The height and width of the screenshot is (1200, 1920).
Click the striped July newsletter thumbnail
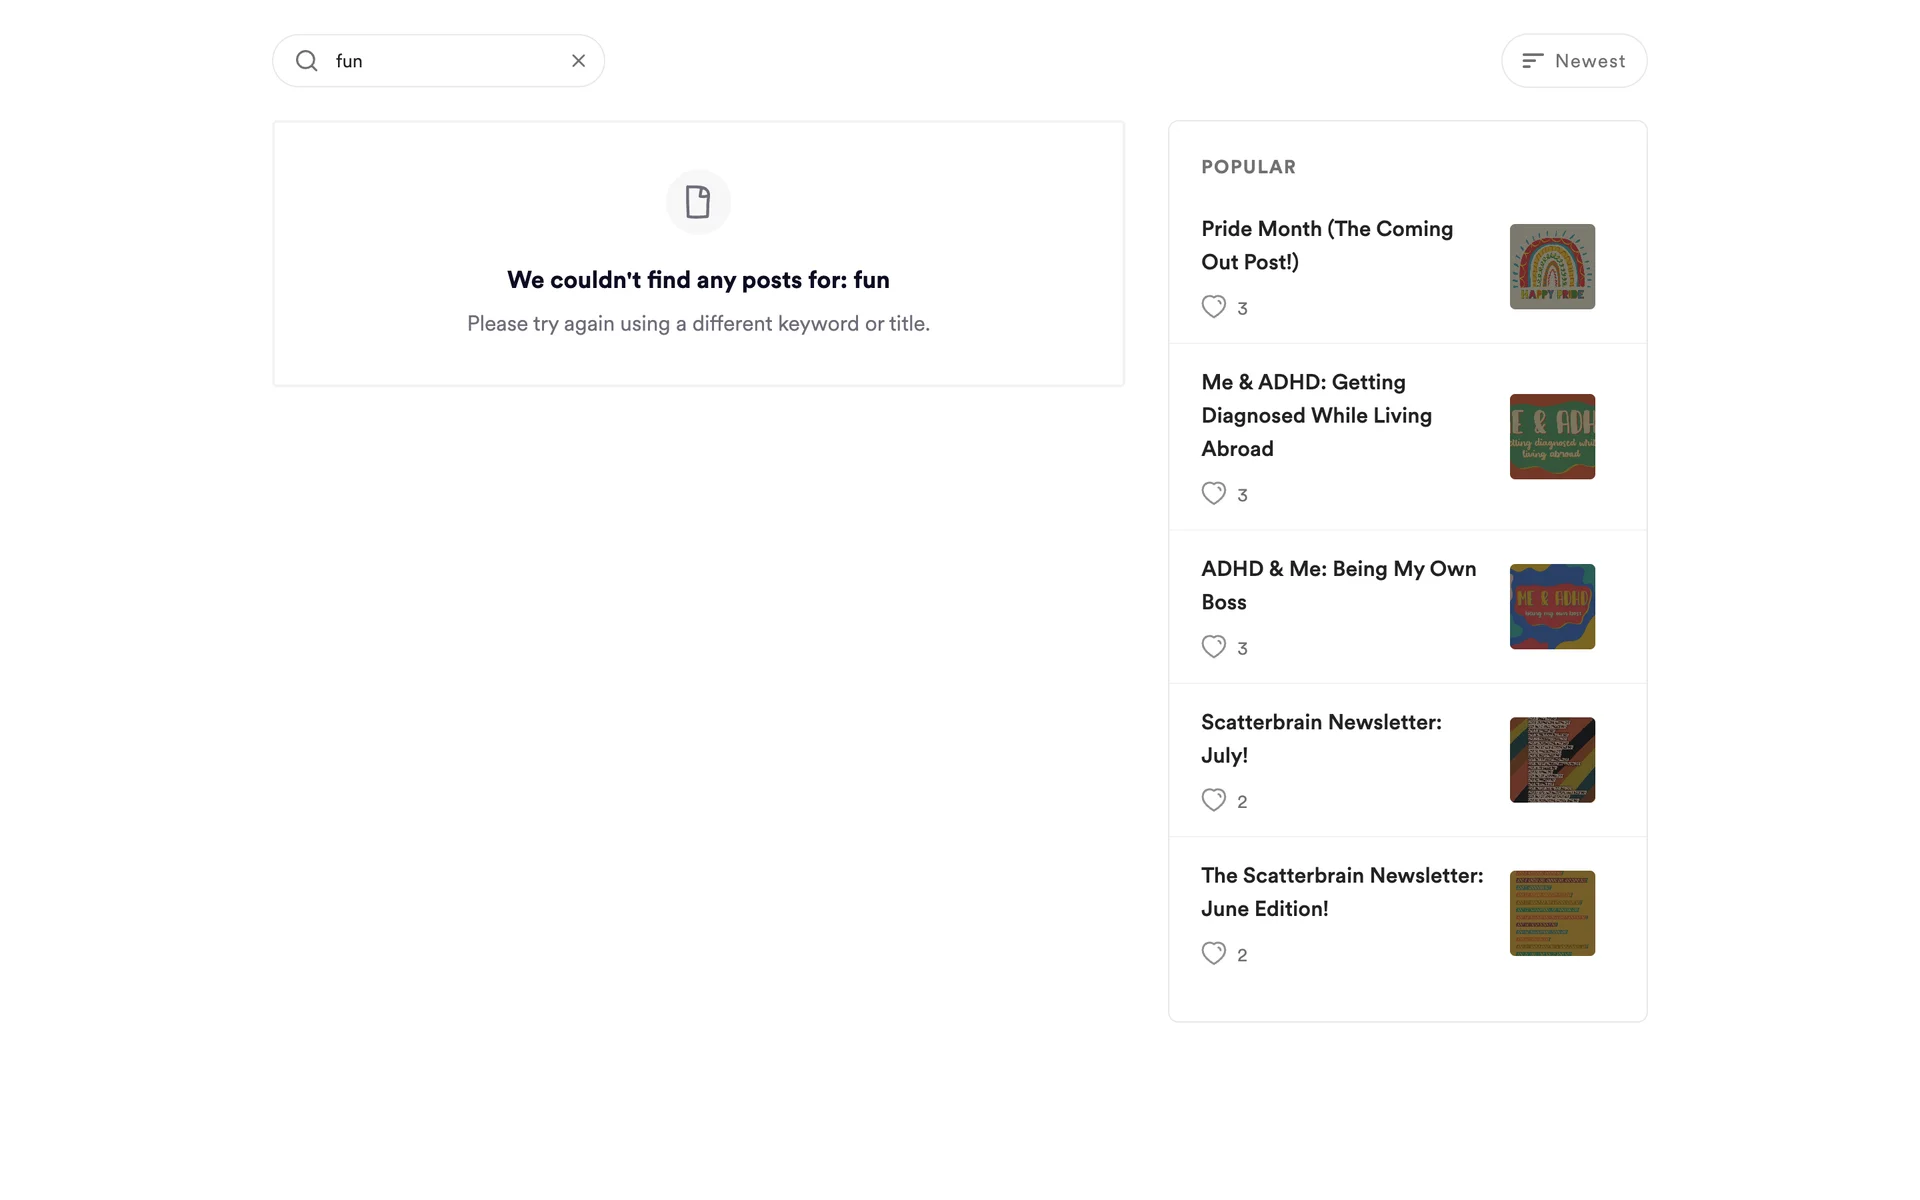(1552, 760)
